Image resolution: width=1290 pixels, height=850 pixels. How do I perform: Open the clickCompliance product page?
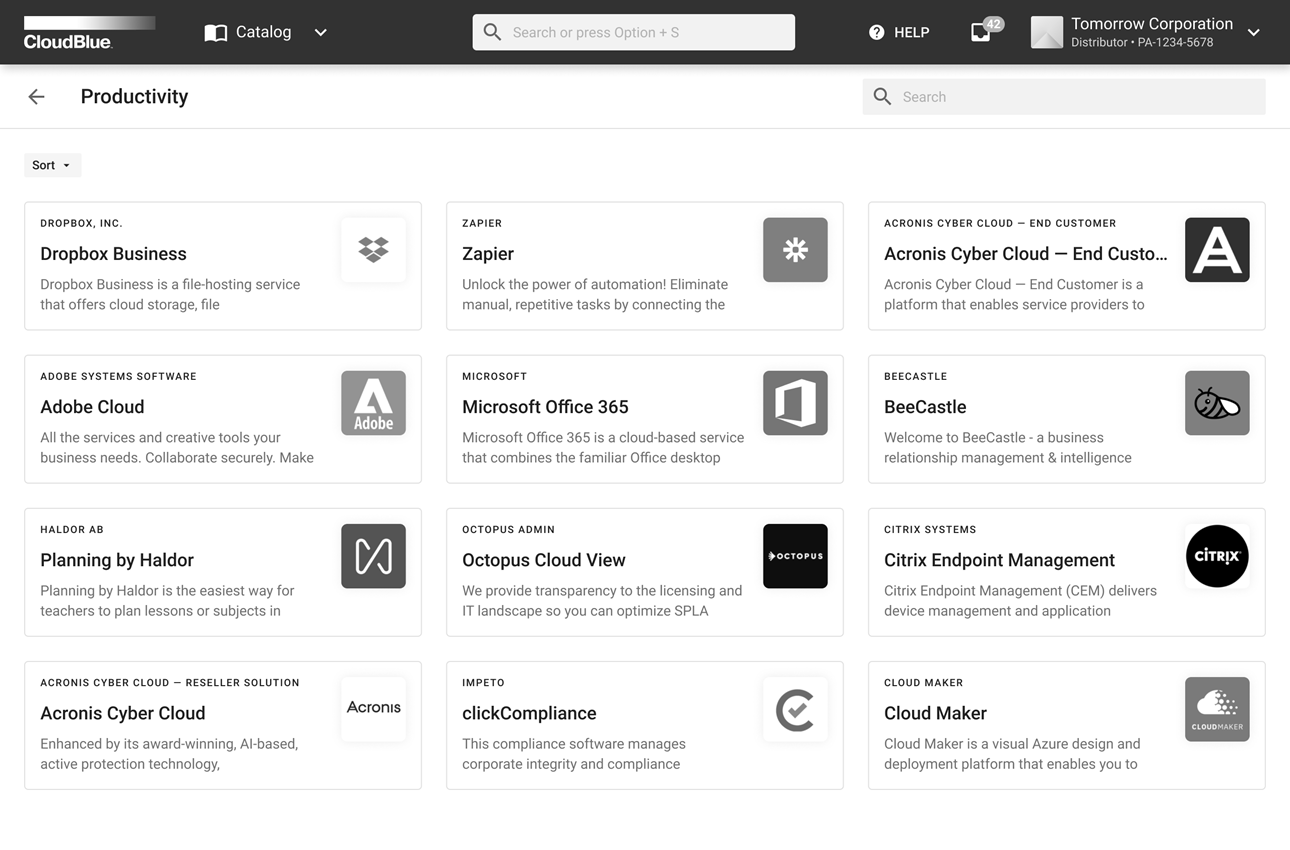644,725
